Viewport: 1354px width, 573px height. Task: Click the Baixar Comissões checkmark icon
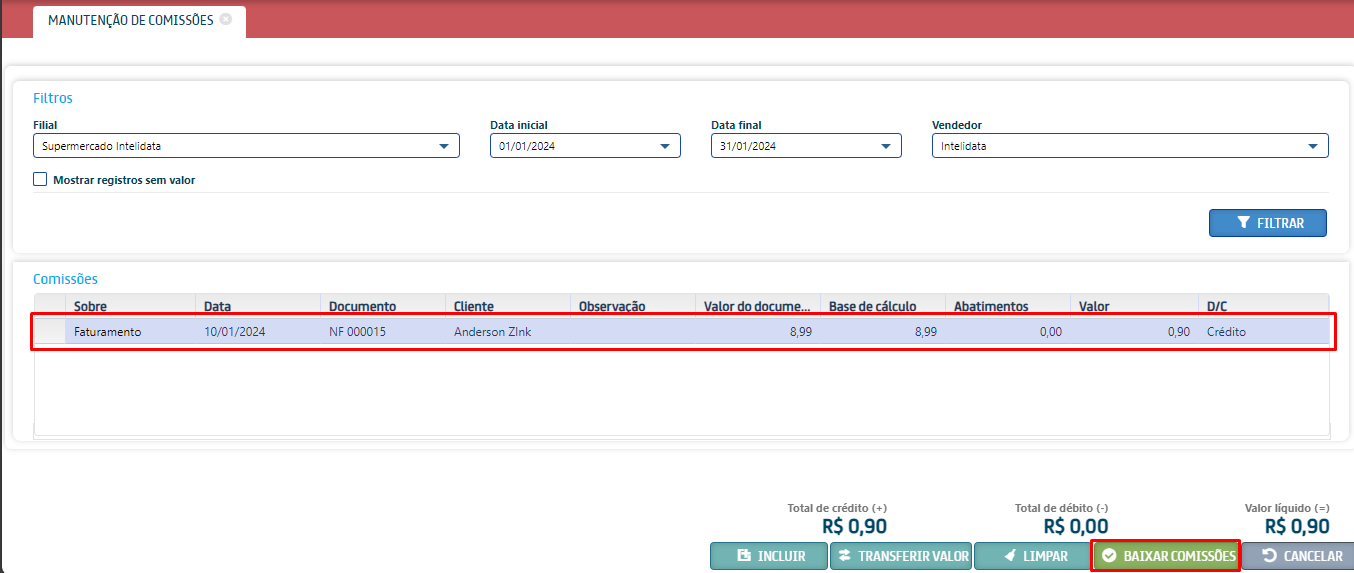[1109, 556]
